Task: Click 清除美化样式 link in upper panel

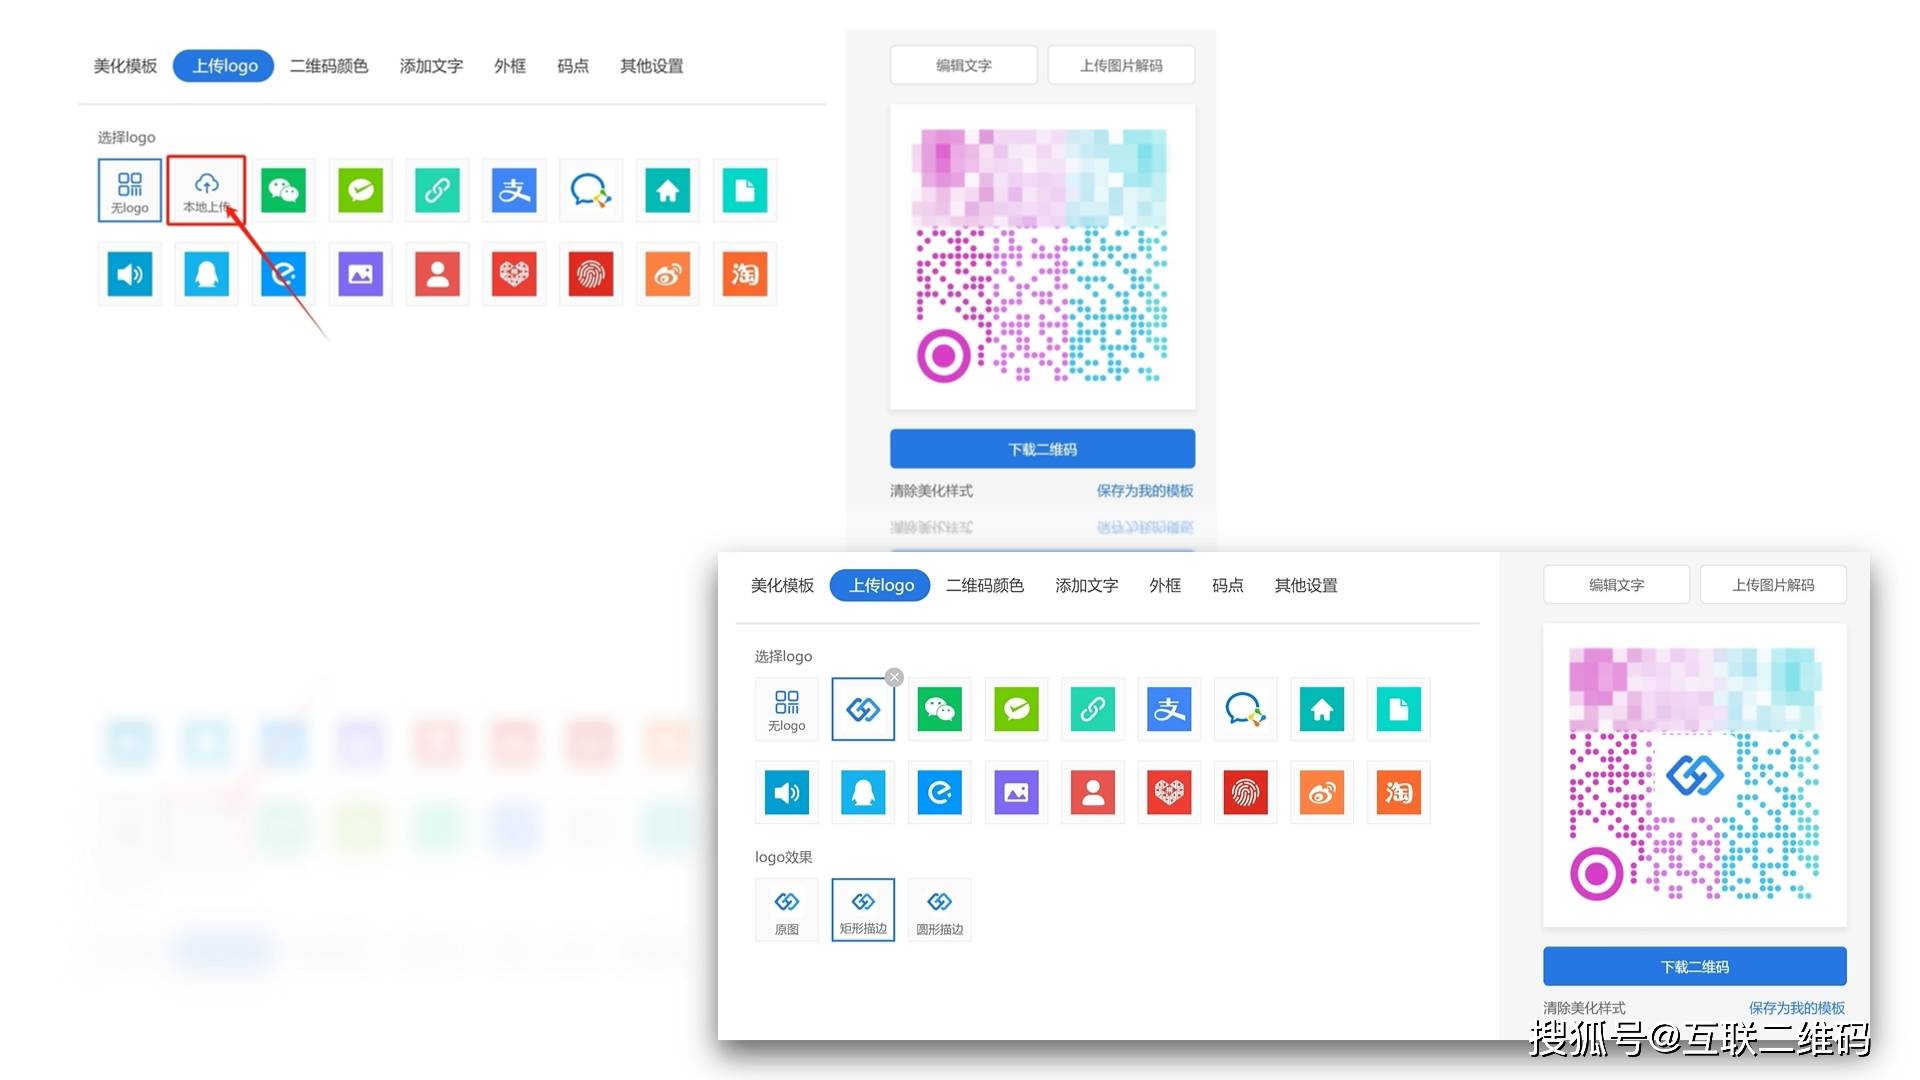Action: [931, 491]
